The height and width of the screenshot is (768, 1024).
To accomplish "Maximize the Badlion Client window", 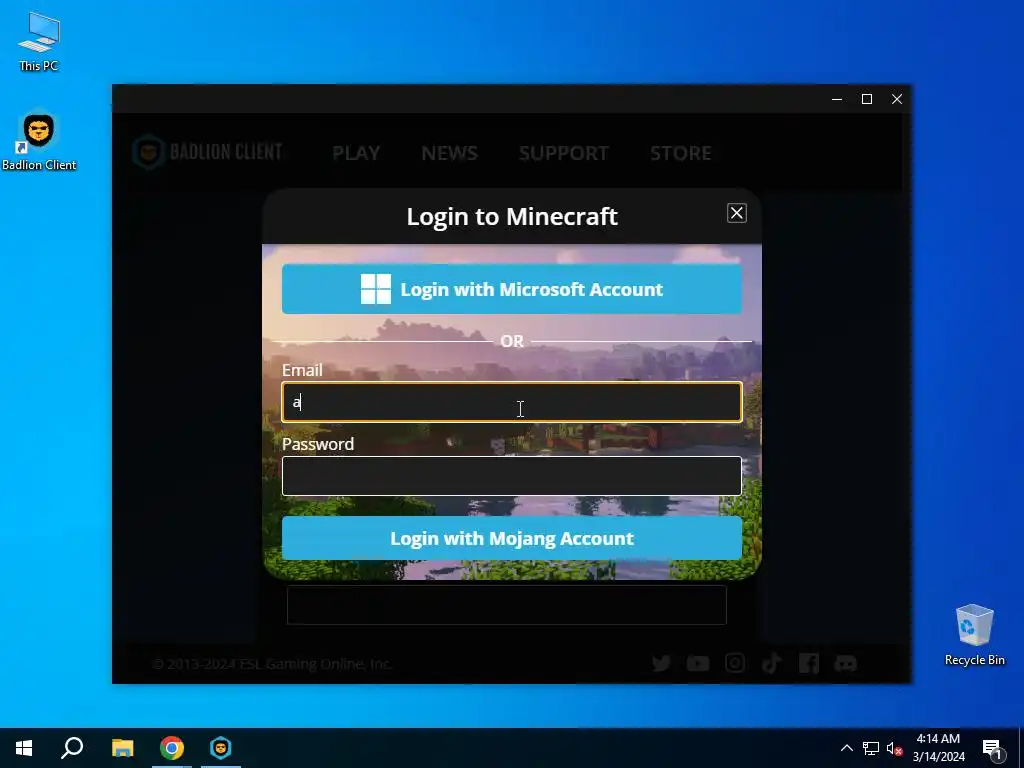I will pos(867,99).
